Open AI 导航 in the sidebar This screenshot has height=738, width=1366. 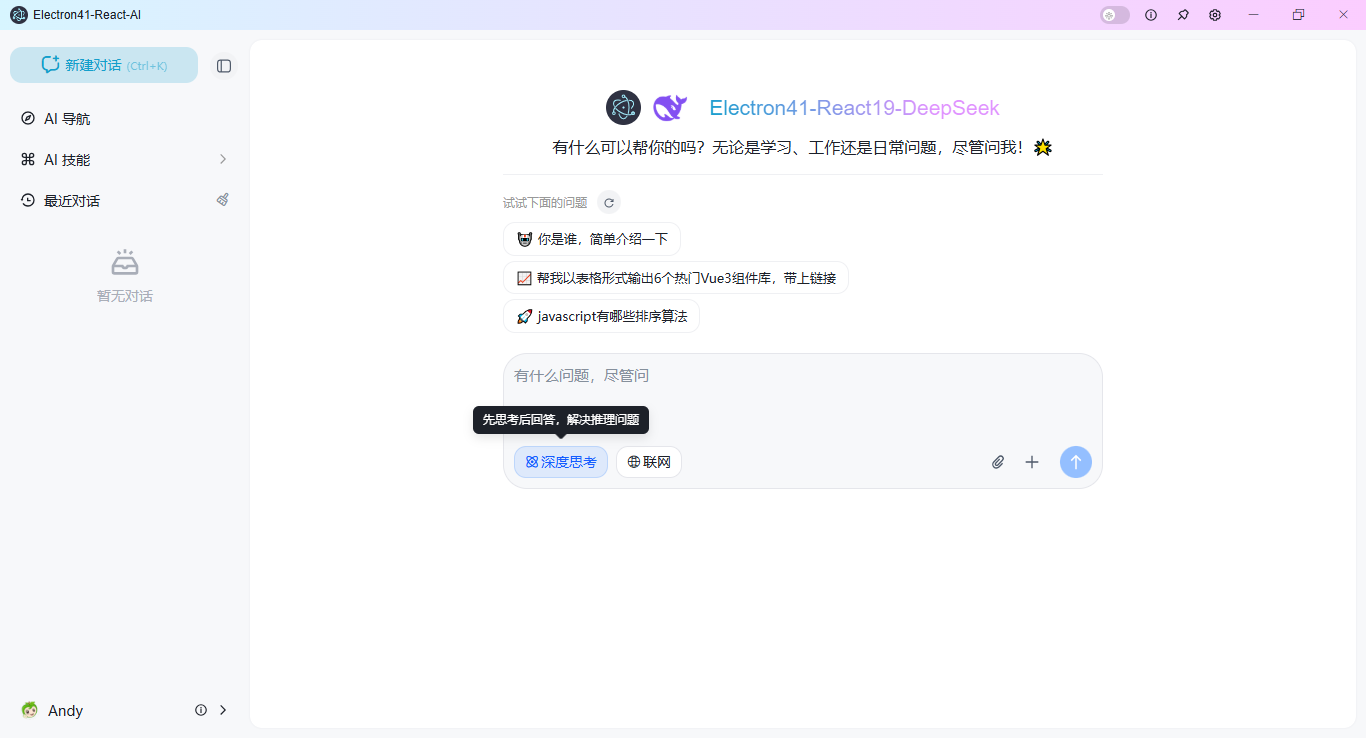125,119
